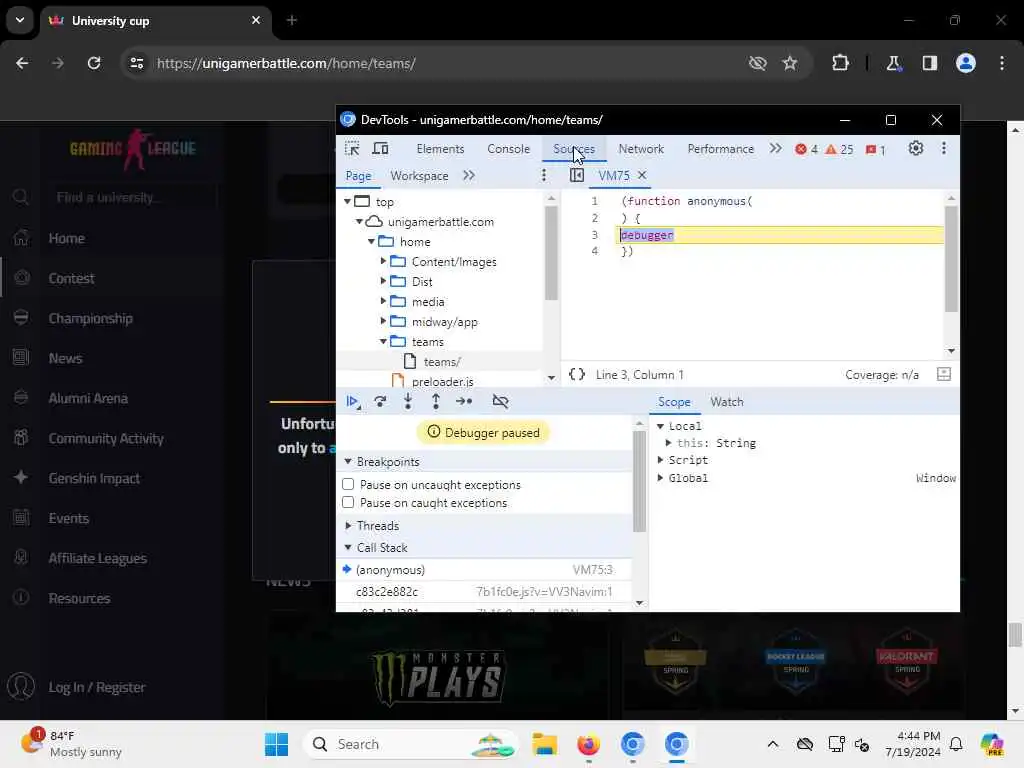This screenshot has width=1024, height=768.
Task: Switch to the Console tab
Action: pyautogui.click(x=508, y=149)
